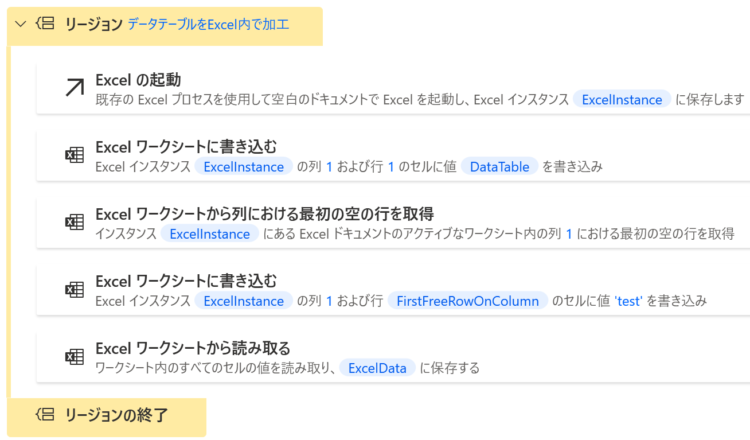Select the Excel の起動 action title
The width and height of the screenshot is (750, 440).
coord(138,80)
